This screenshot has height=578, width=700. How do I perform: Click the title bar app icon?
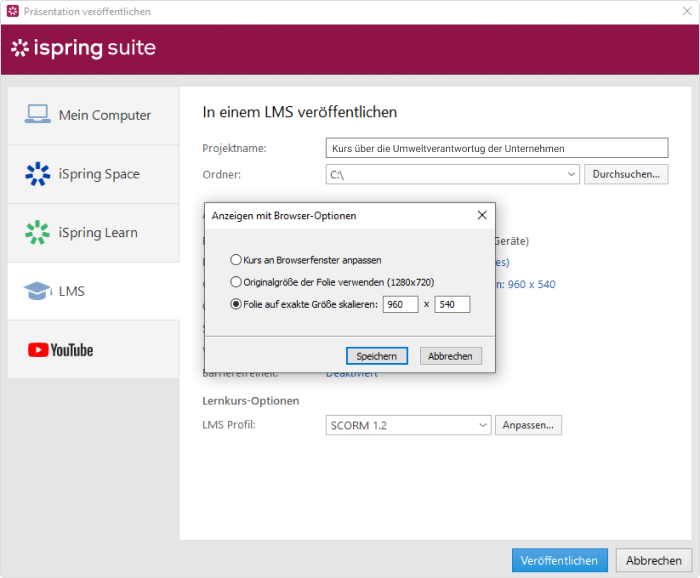[12, 11]
